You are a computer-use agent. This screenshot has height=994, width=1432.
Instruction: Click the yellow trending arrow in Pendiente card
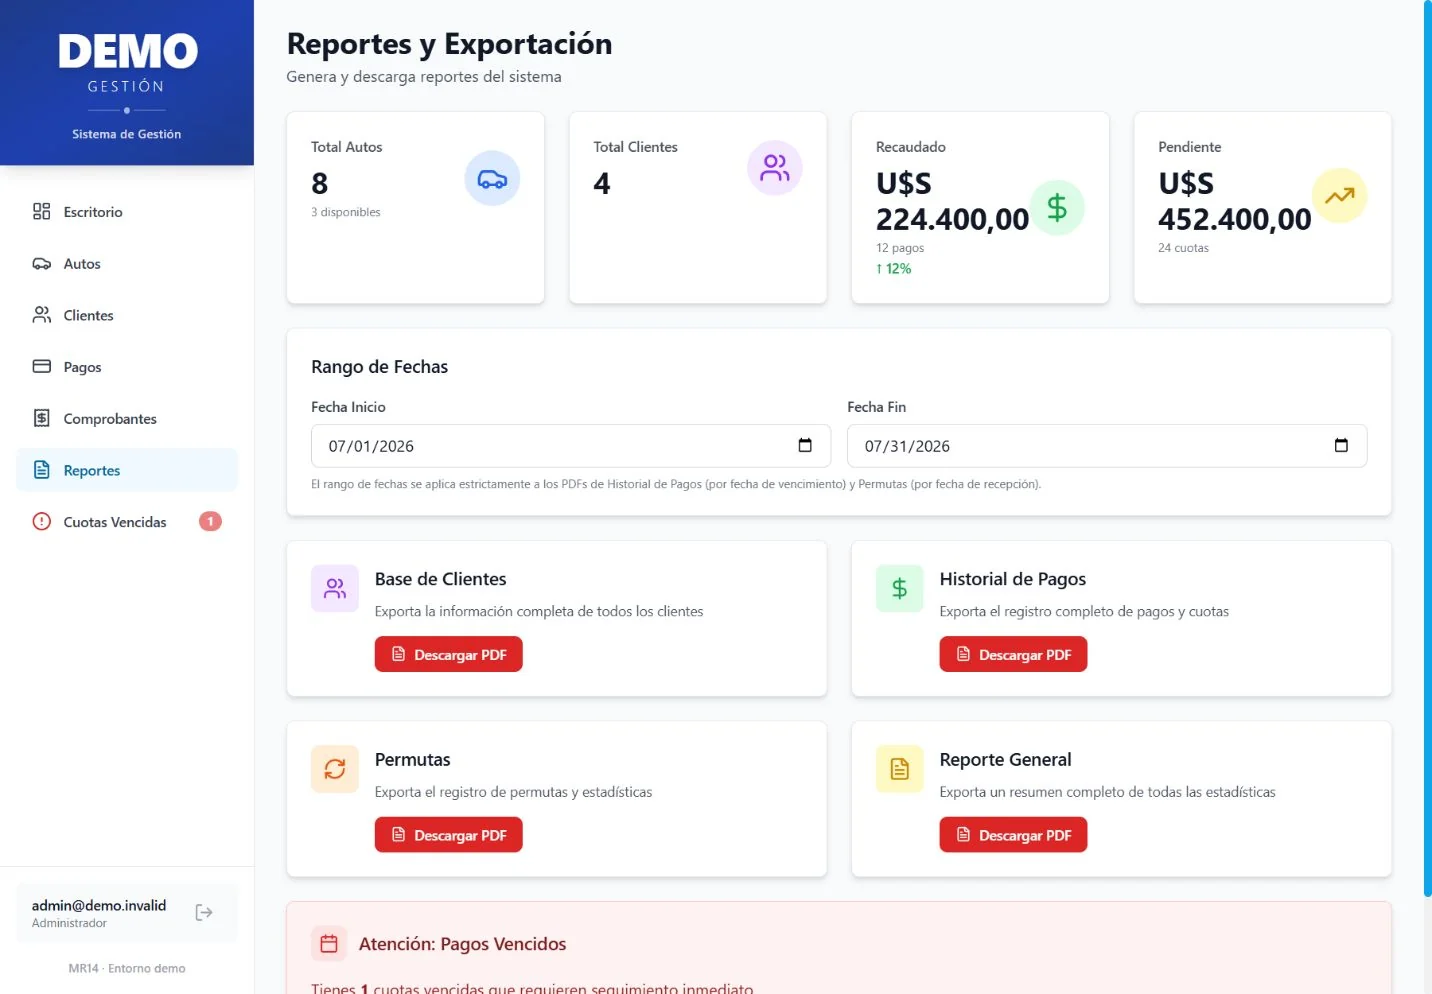1339,196
